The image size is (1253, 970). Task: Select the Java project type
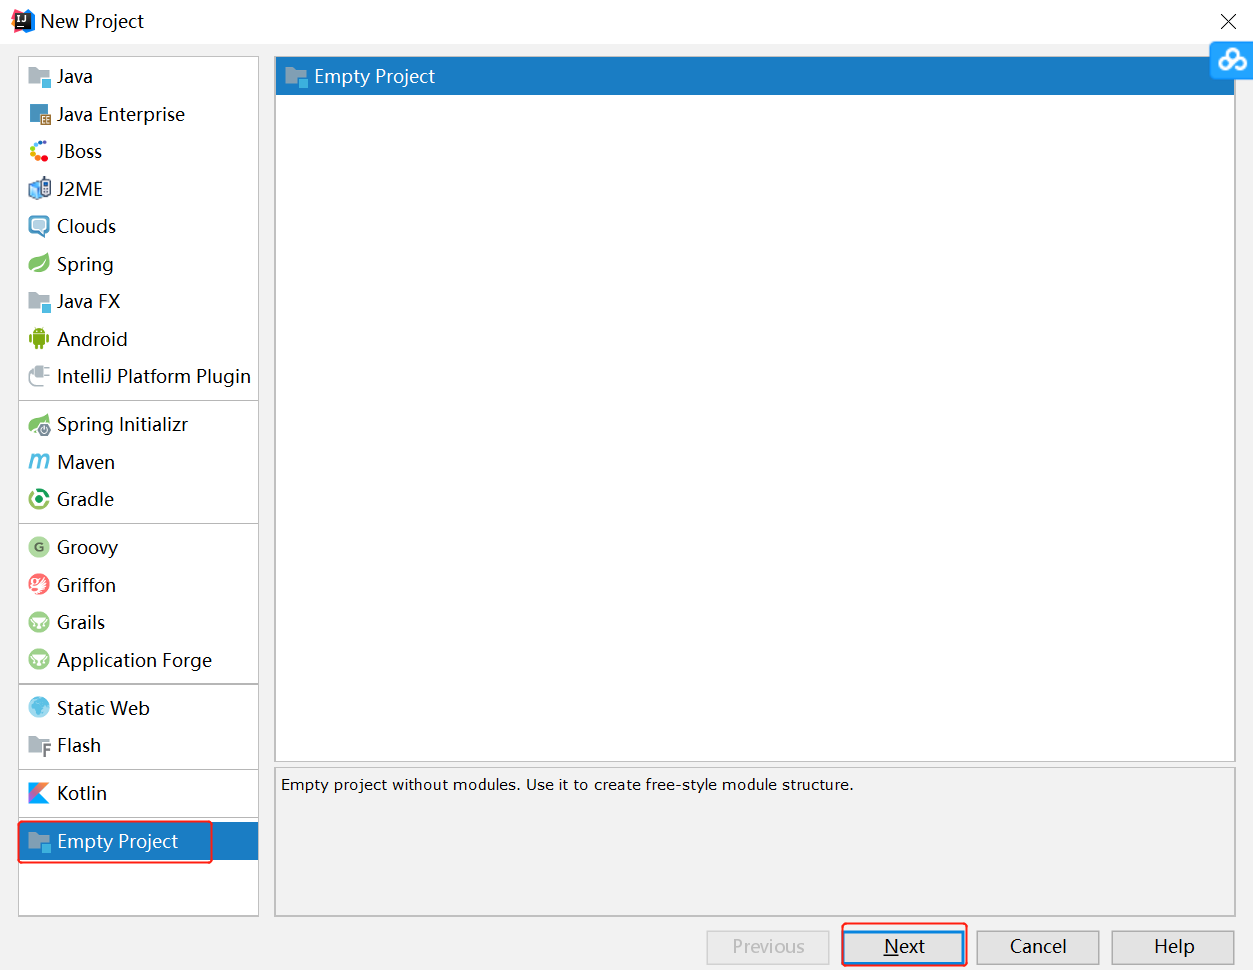138,76
